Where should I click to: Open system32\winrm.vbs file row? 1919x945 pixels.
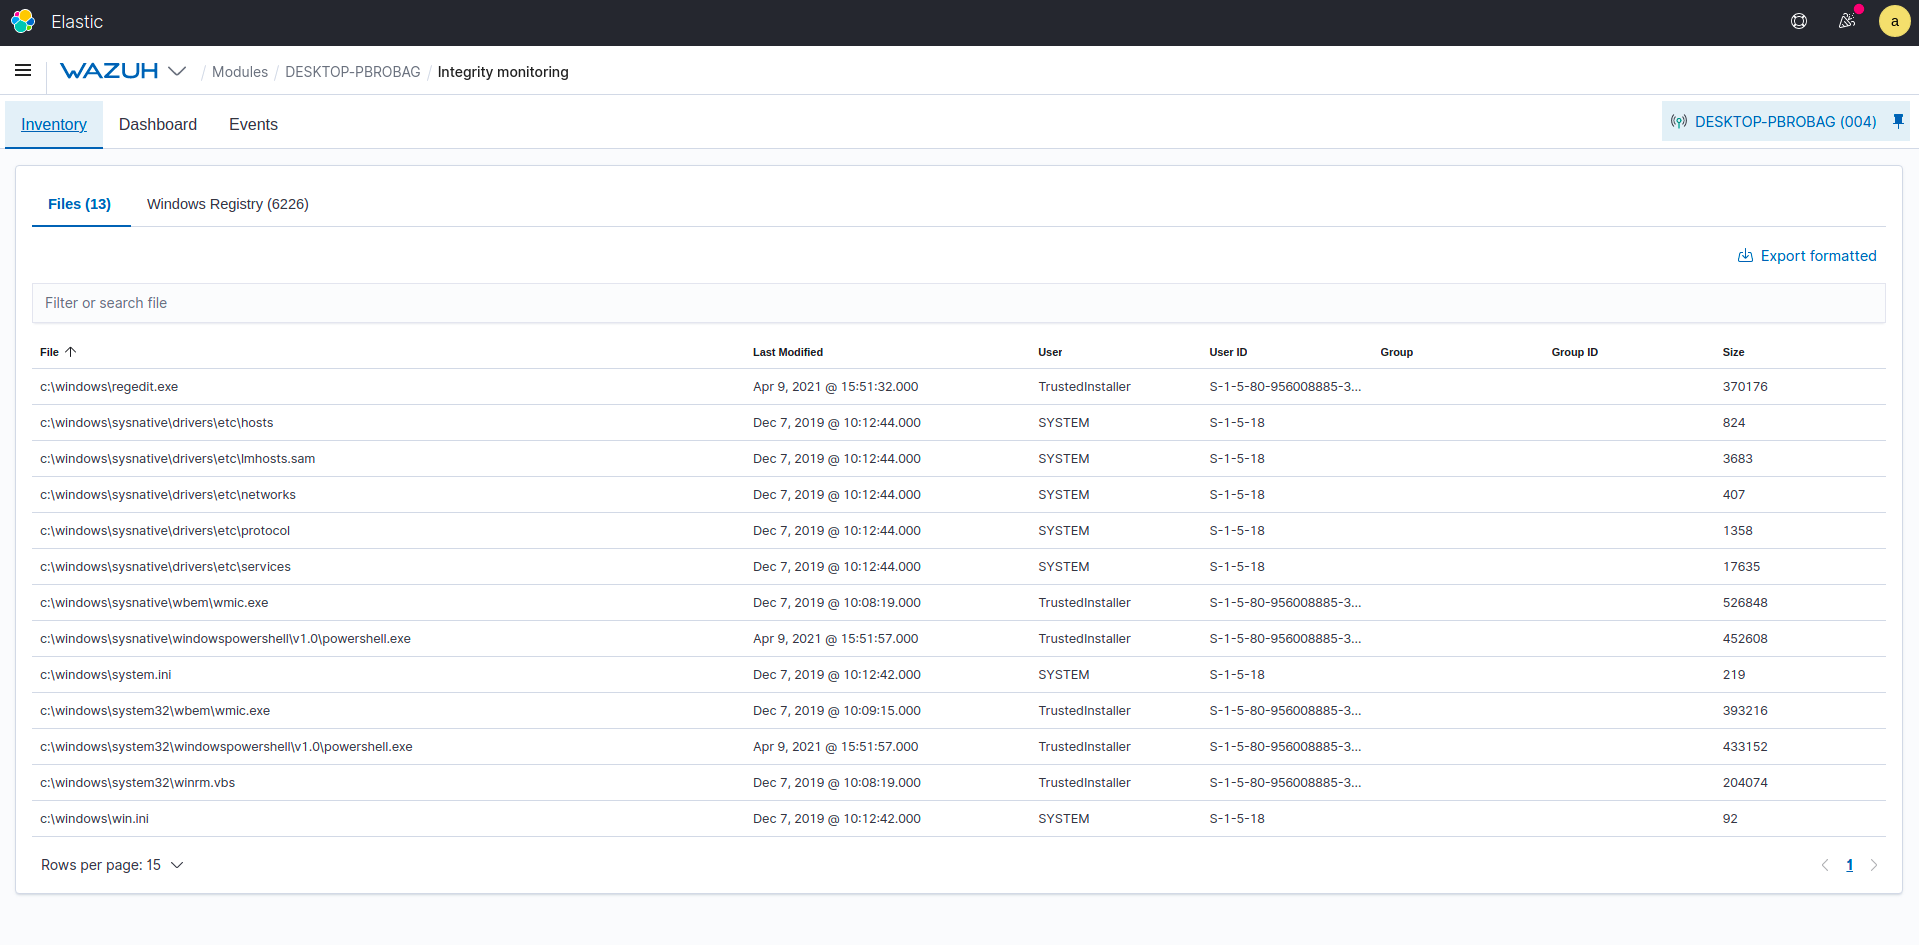pyautogui.click(x=959, y=783)
